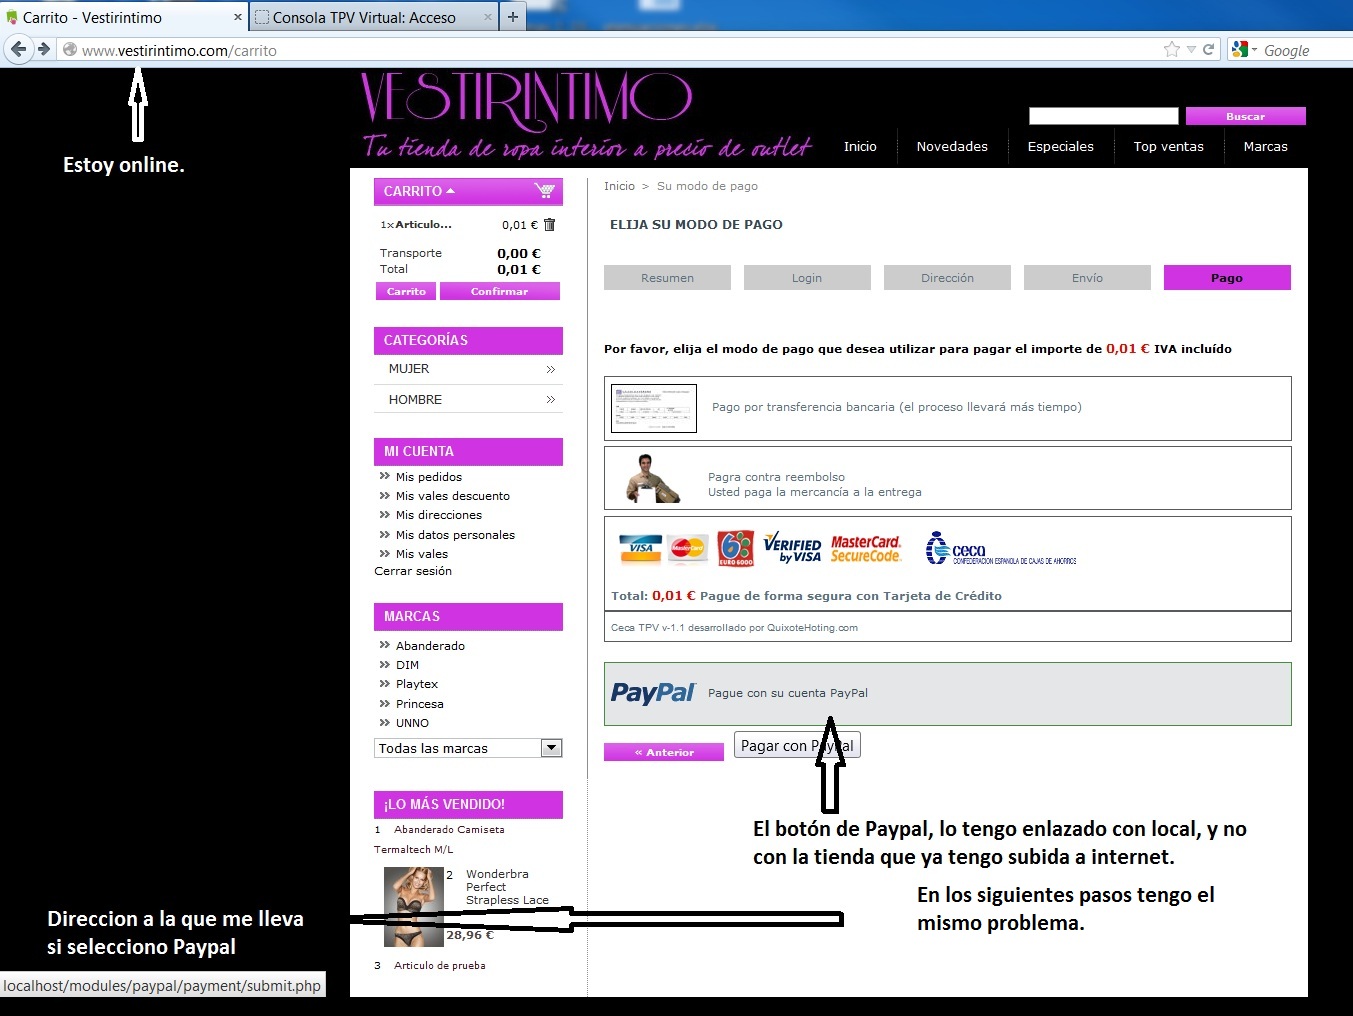Image resolution: width=1353 pixels, height=1016 pixels.
Task: Select the Carrito - Vestirintimo browser tab
Action: tap(123, 17)
